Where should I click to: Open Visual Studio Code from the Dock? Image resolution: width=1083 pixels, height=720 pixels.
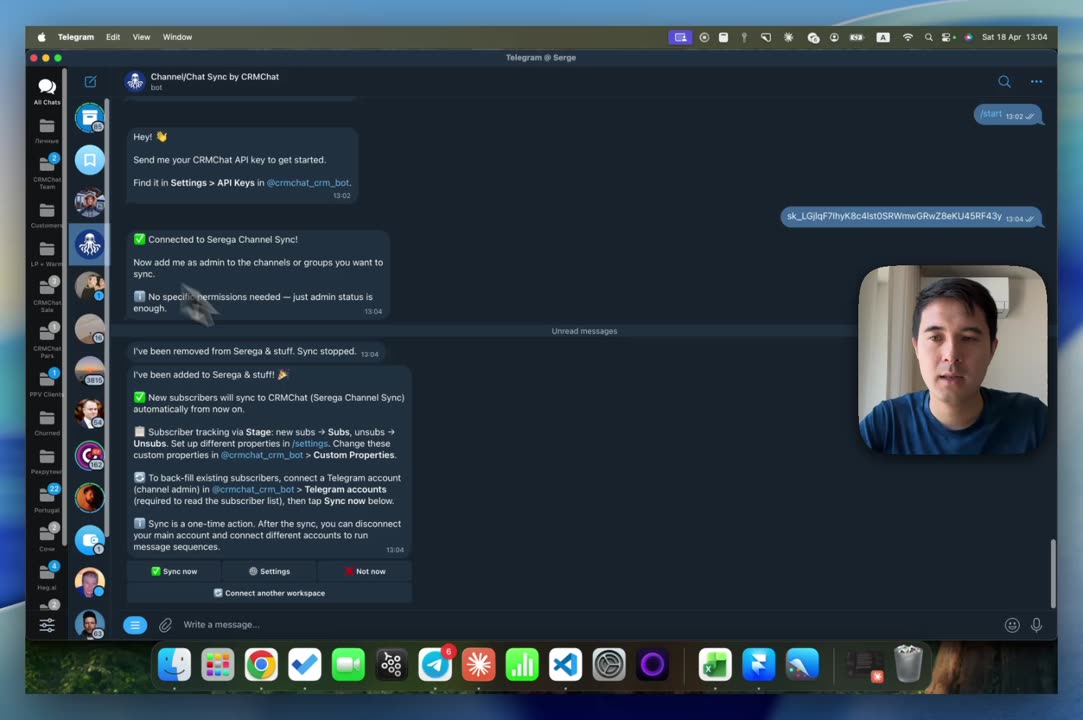tap(565, 665)
